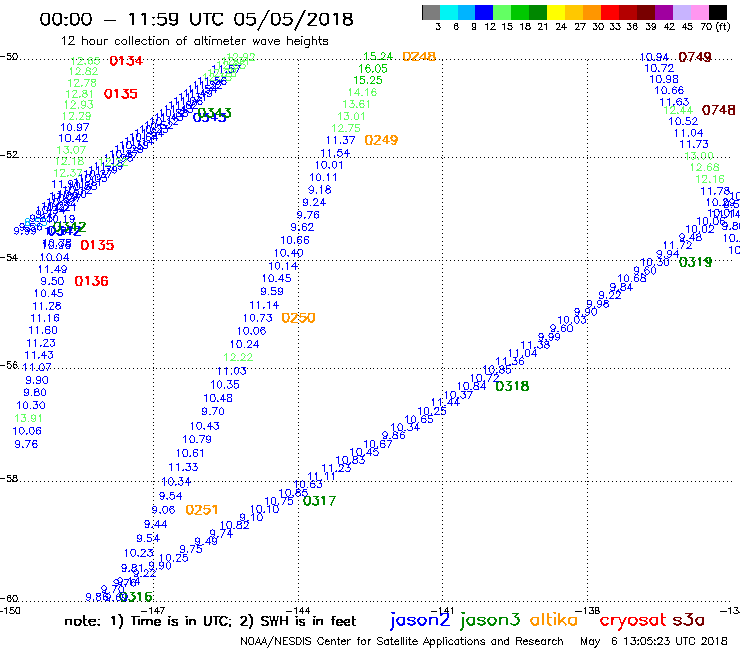Click the jason2 satellite legend label

click(420, 620)
